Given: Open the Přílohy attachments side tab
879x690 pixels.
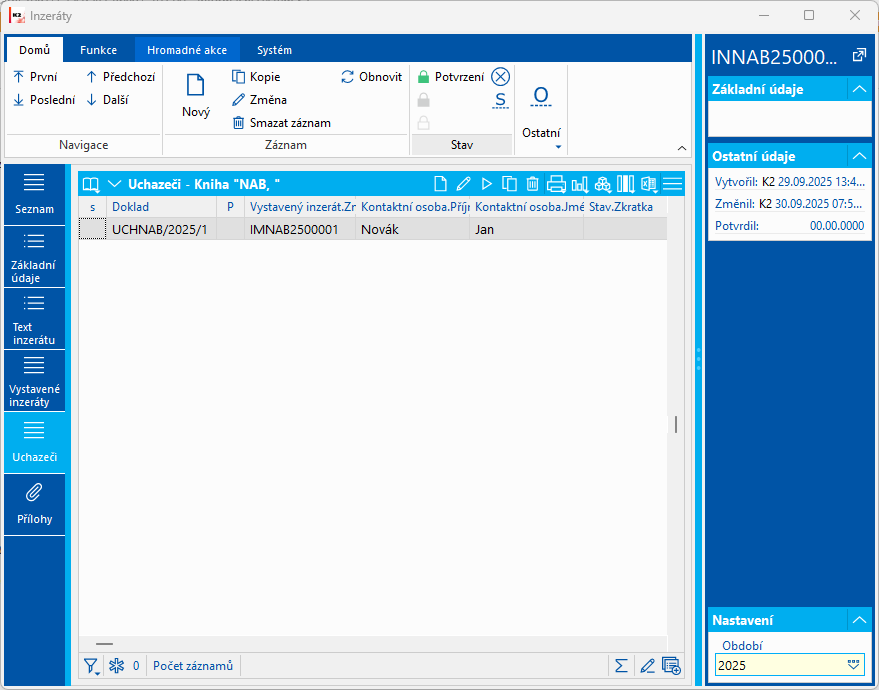Looking at the screenshot, I should click(x=34, y=505).
